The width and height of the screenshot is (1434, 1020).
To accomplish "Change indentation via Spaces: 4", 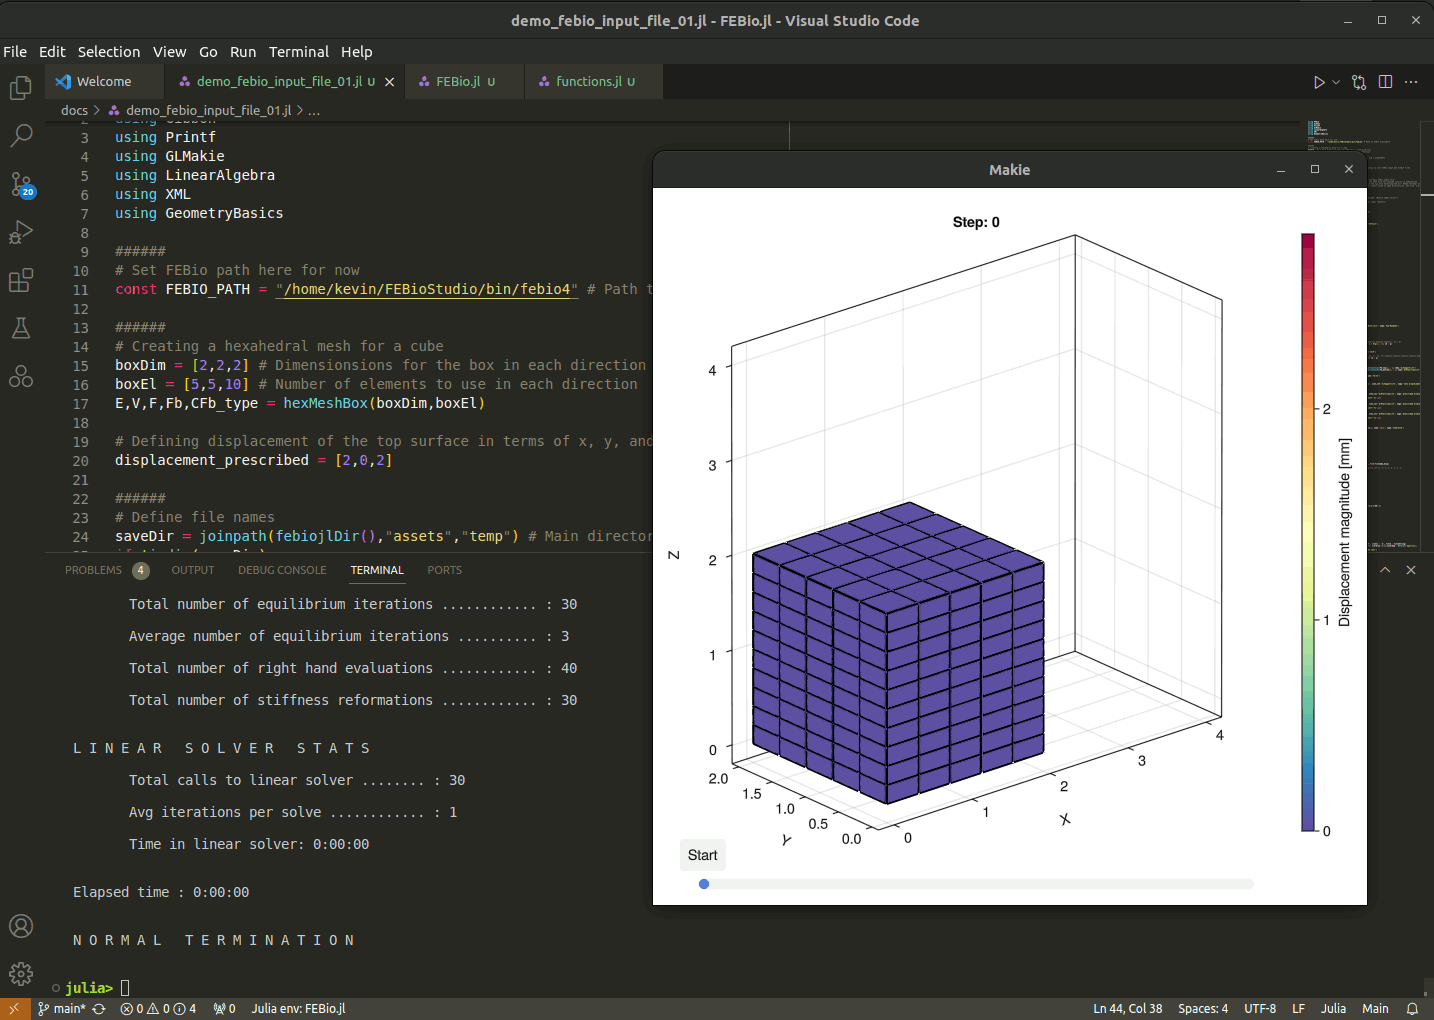I will (x=1203, y=1009).
